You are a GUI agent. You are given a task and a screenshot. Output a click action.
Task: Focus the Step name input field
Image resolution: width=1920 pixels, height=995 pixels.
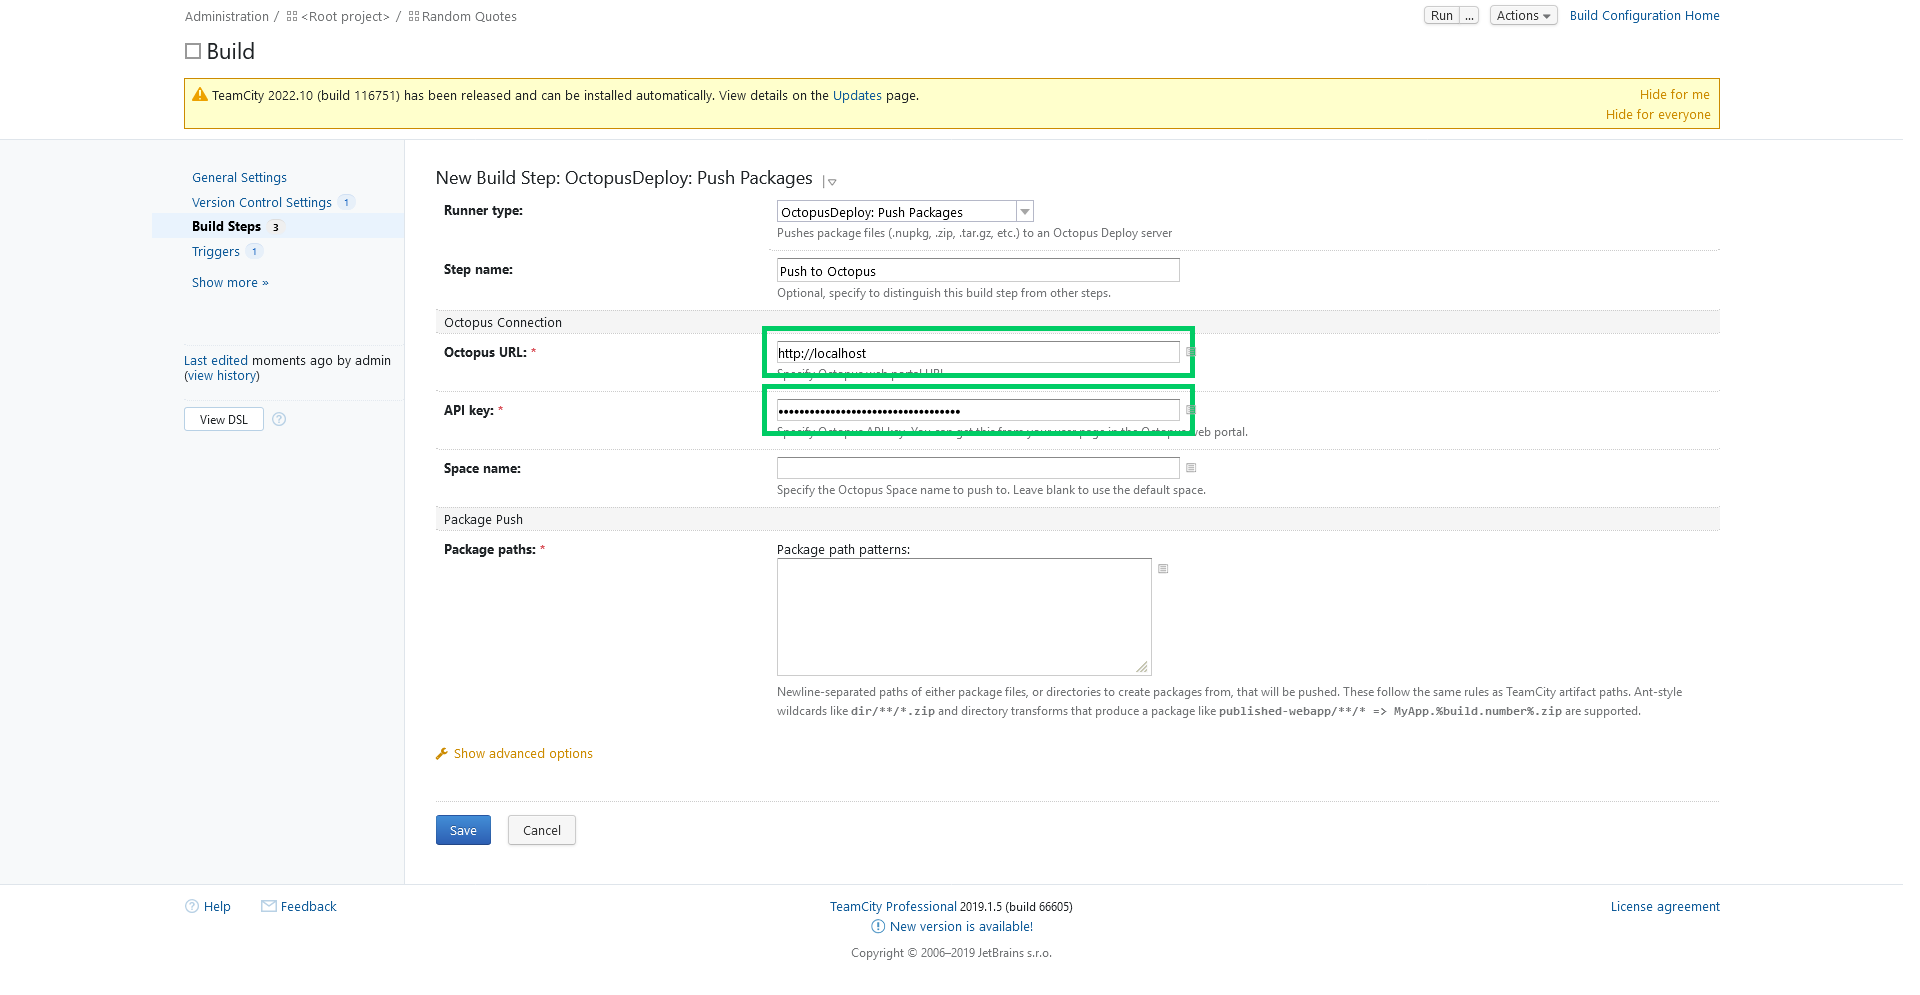(978, 270)
